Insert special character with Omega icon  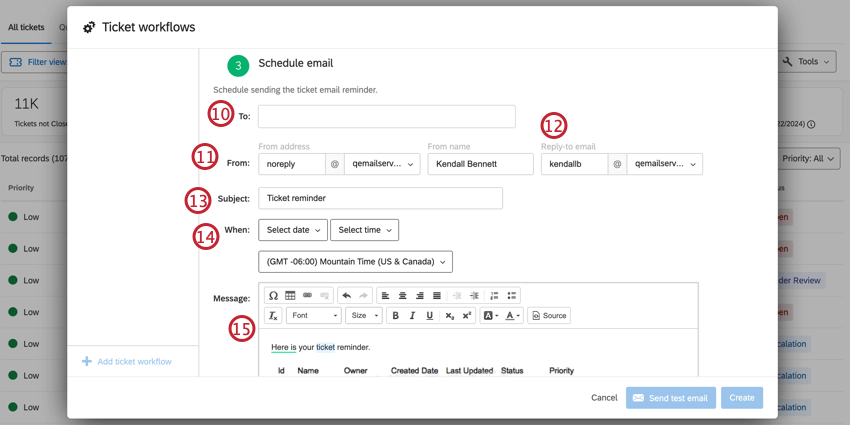274,295
